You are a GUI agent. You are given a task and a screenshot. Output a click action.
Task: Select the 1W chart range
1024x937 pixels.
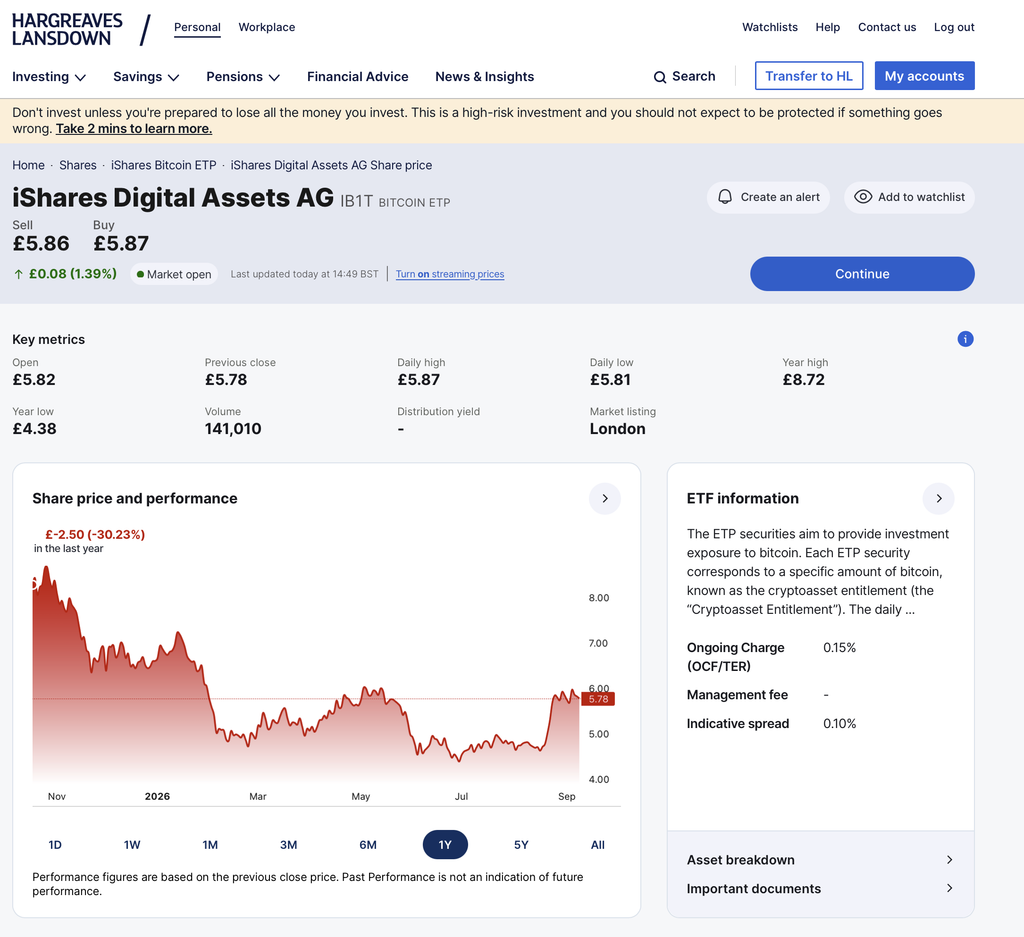(132, 845)
